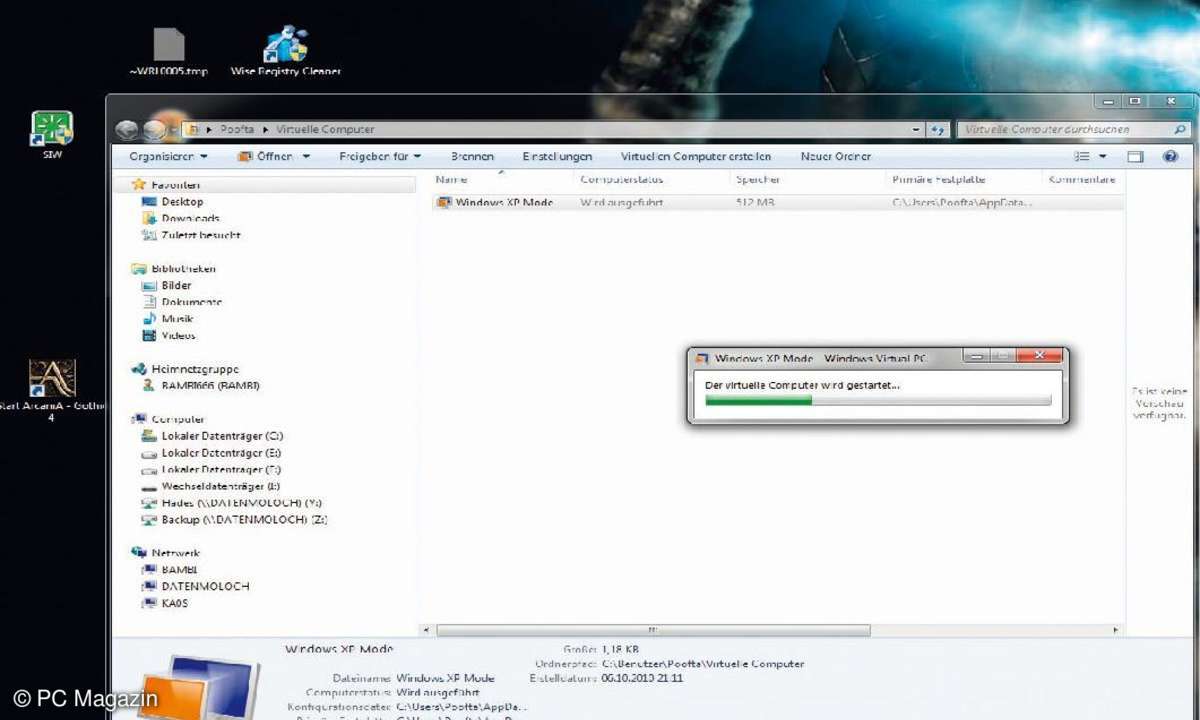Click 'Virtuelle Computer' breadcrumb in address bar
Viewport: 1200px width, 720px height.
tap(325, 129)
